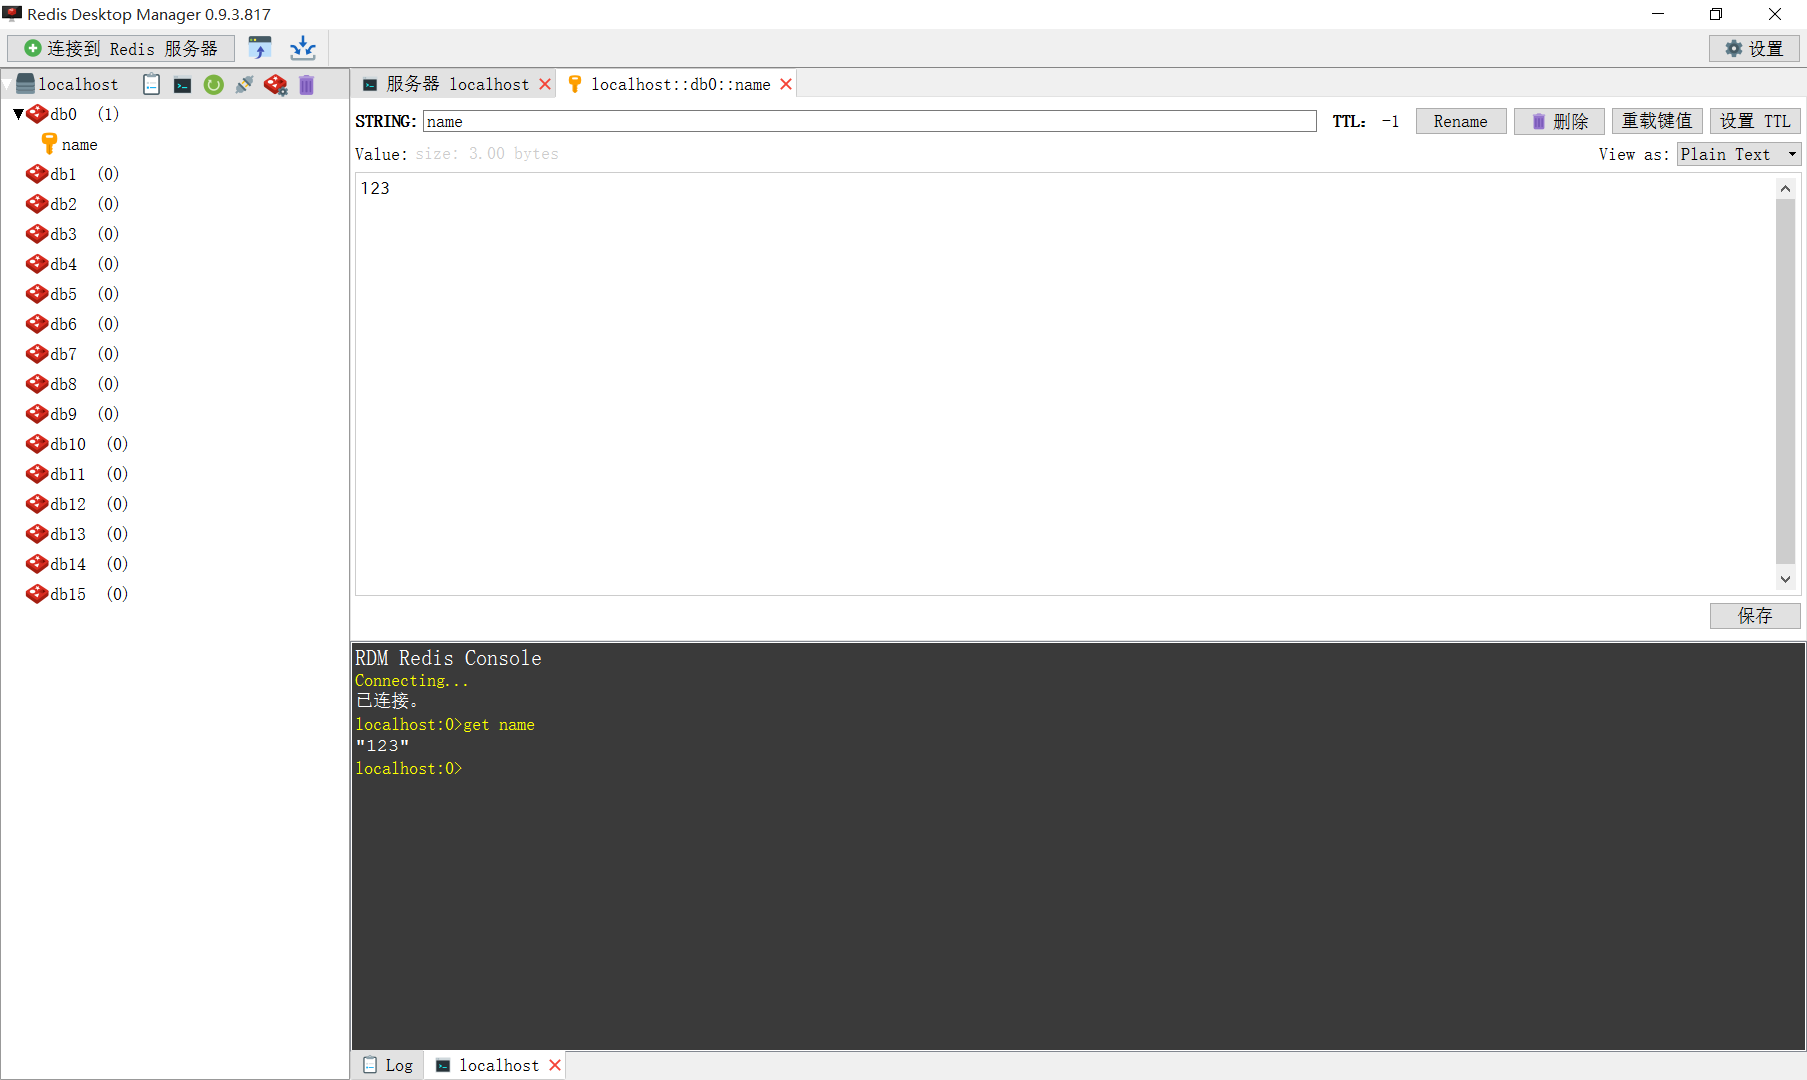Click the 已连接。 console status line
This screenshot has height=1080, width=1807.
tap(387, 701)
